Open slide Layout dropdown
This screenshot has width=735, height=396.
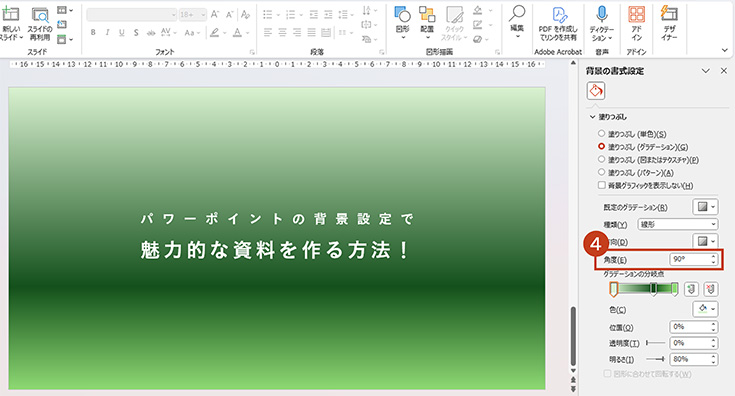click(65, 10)
